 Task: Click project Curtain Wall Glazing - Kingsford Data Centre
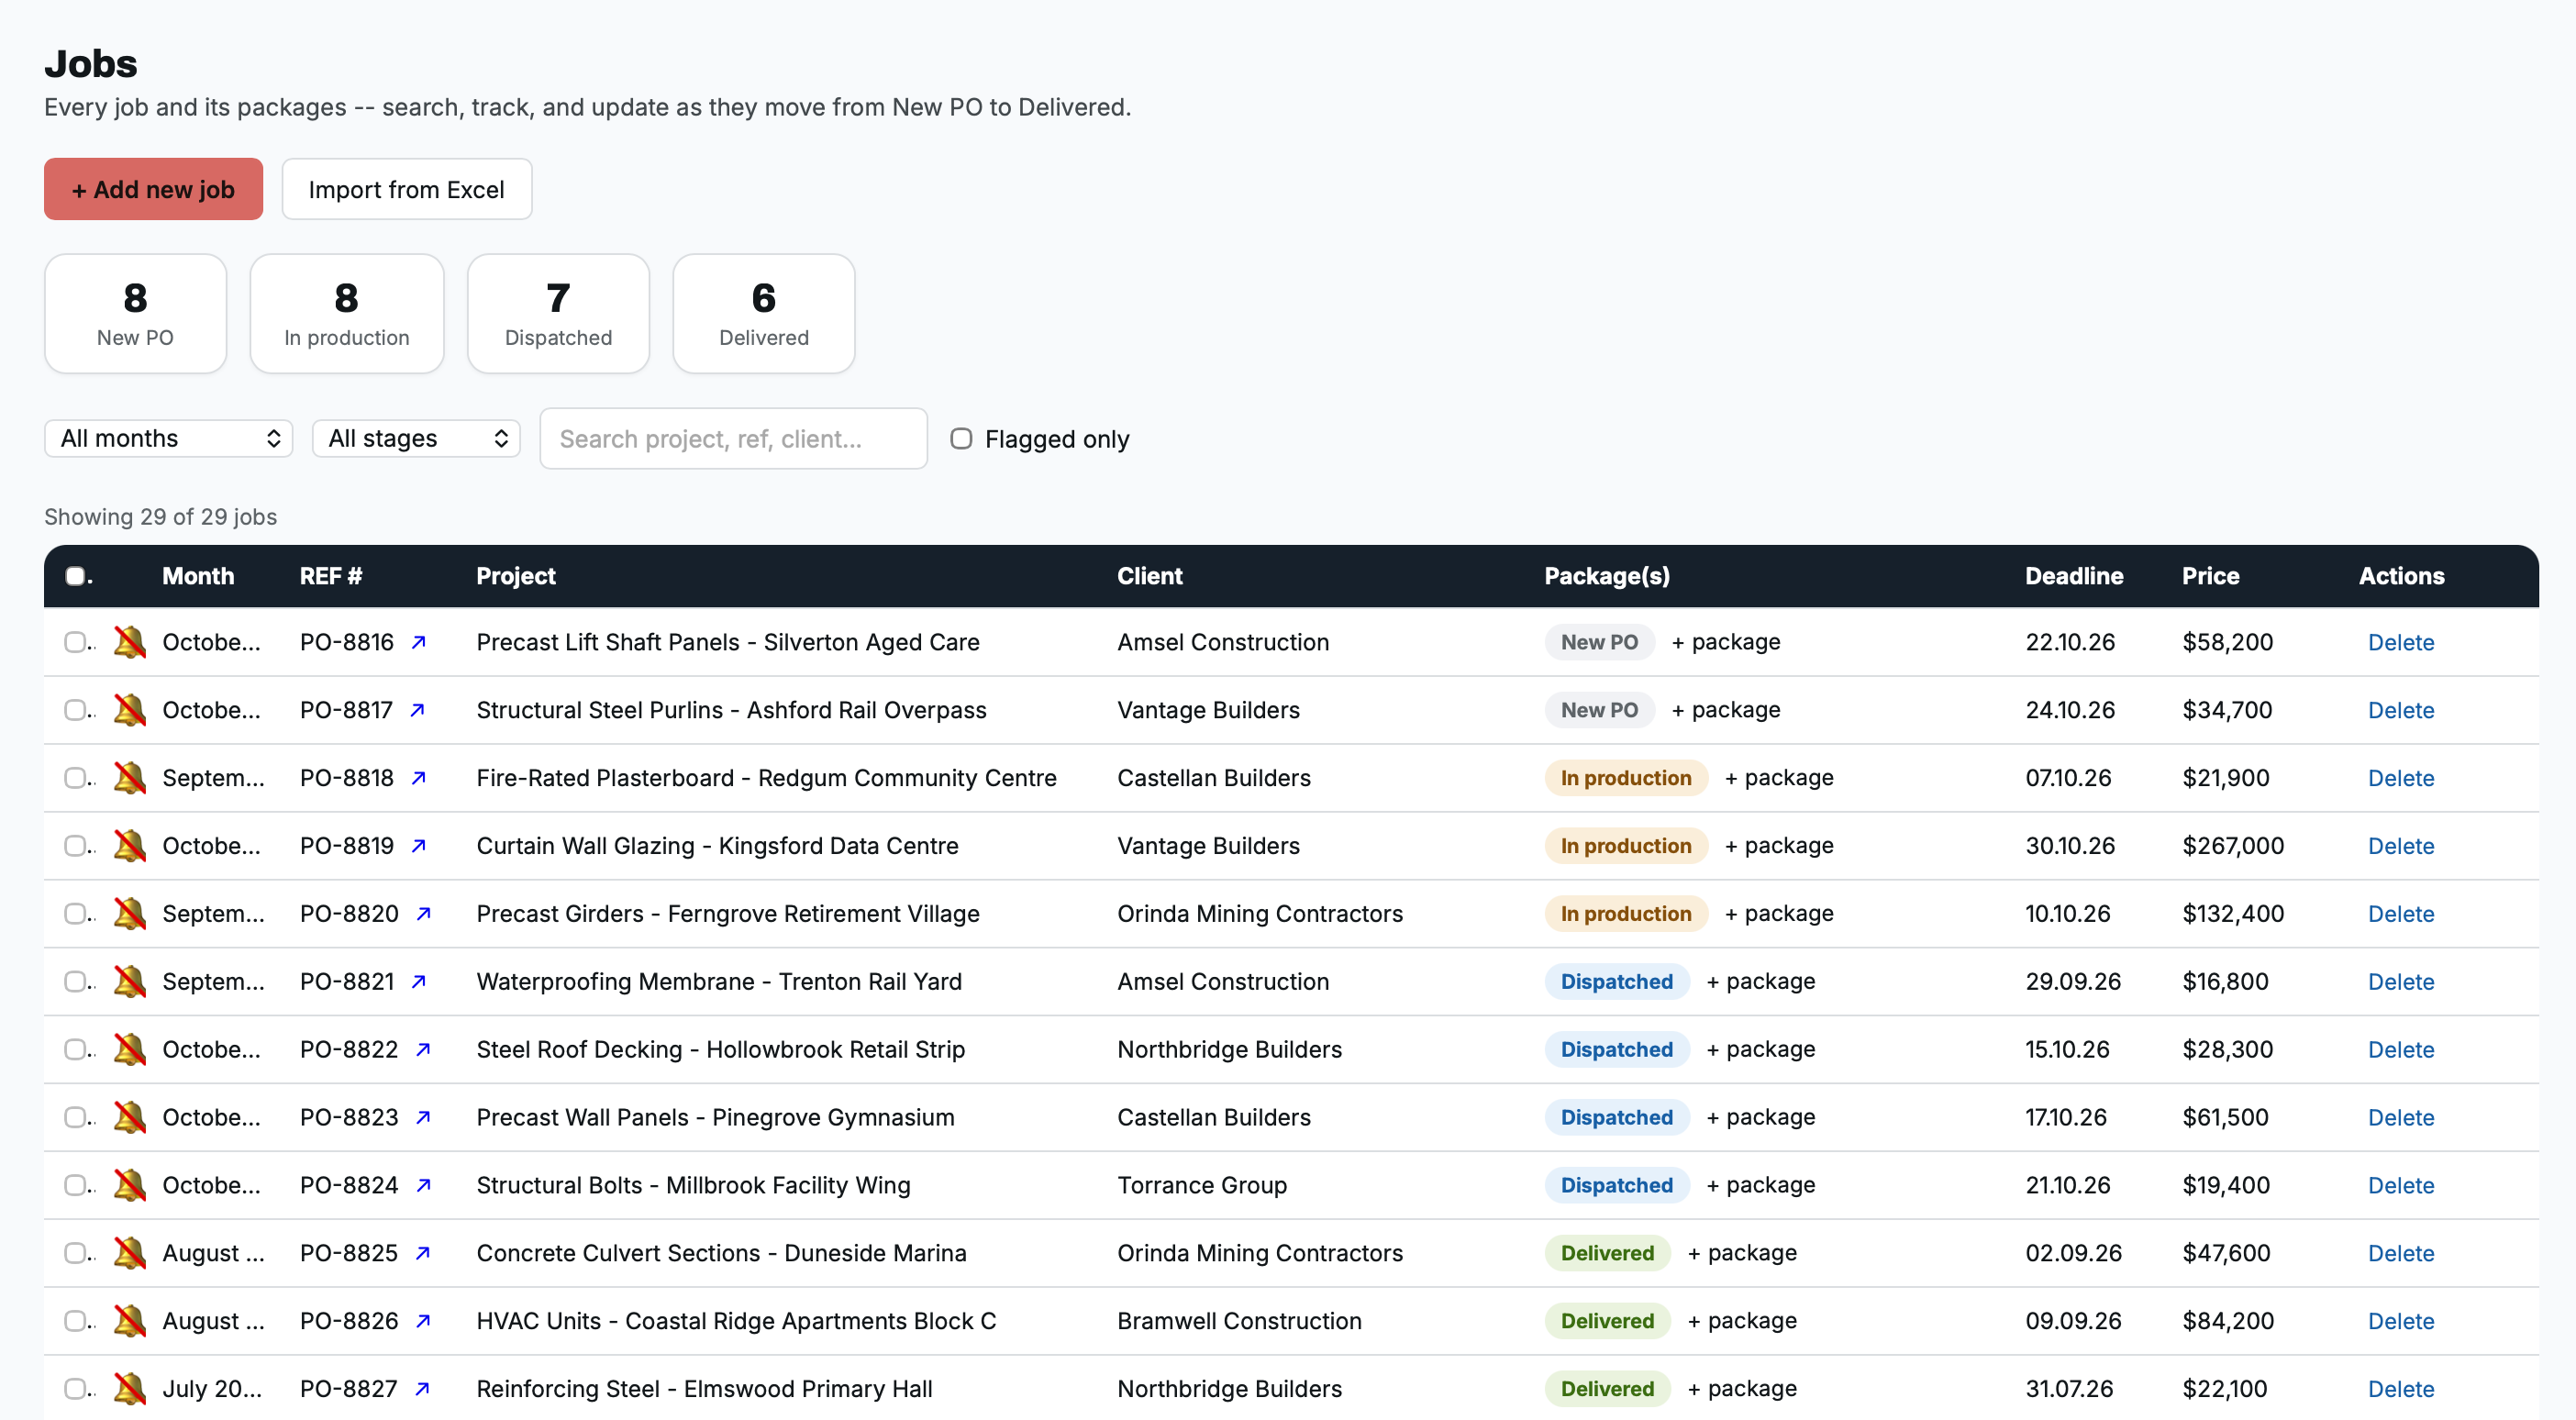pos(717,846)
